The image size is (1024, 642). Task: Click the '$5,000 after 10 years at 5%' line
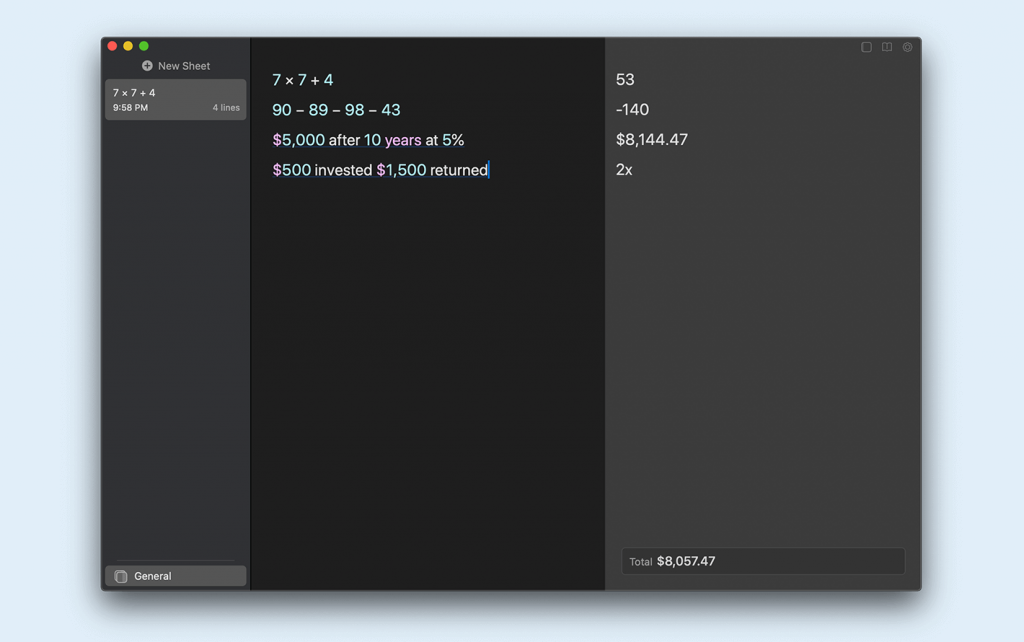click(x=368, y=140)
